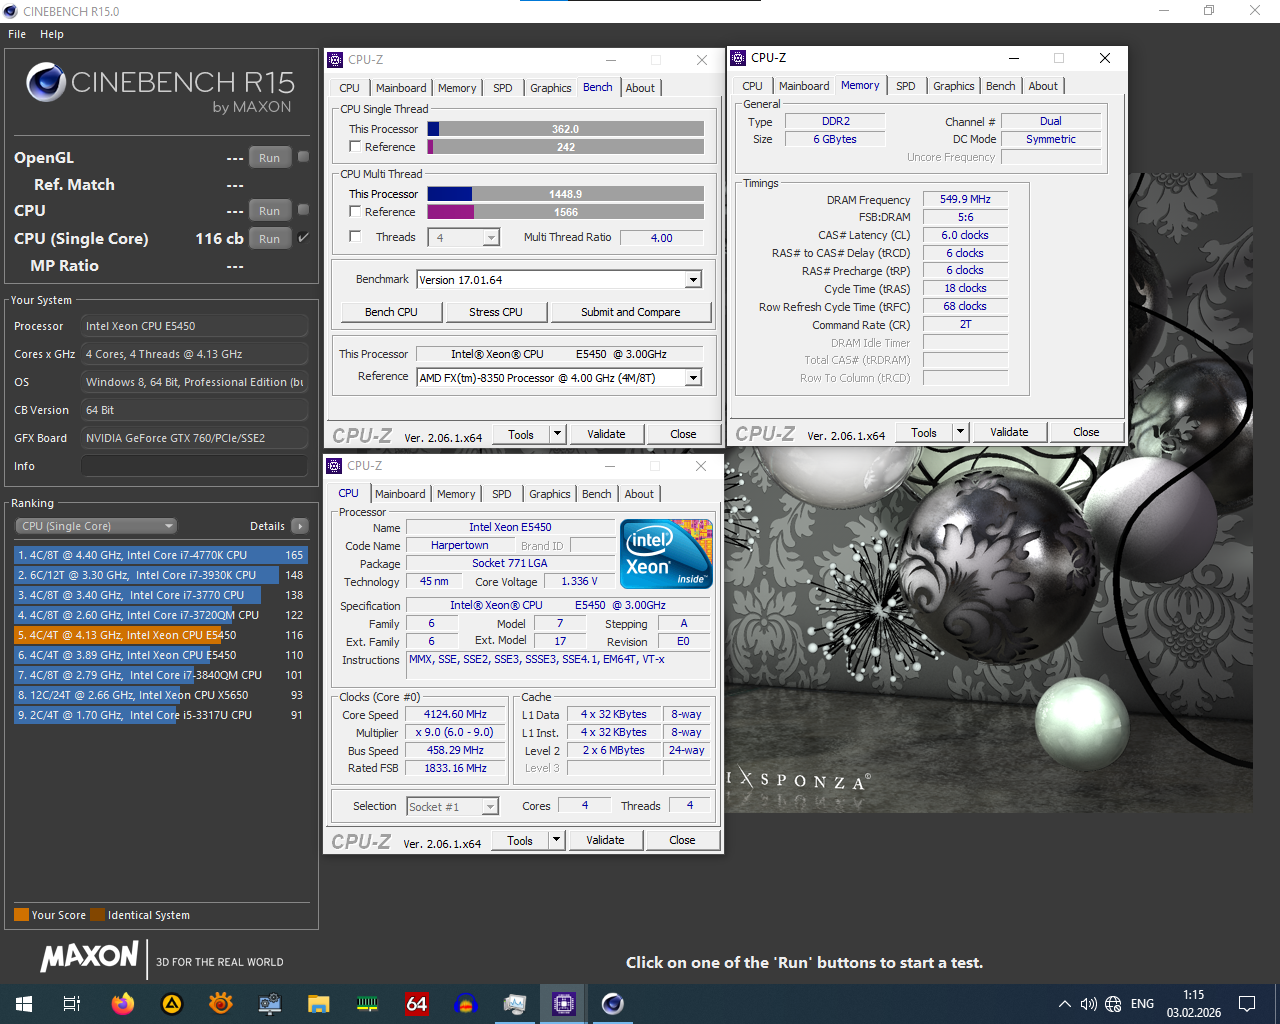Image resolution: width=1280 pixels, height=1024 pixels.
Task: Select the Xeon X5650 ranking row scoring 93
Action: click(x=160, y=695)
